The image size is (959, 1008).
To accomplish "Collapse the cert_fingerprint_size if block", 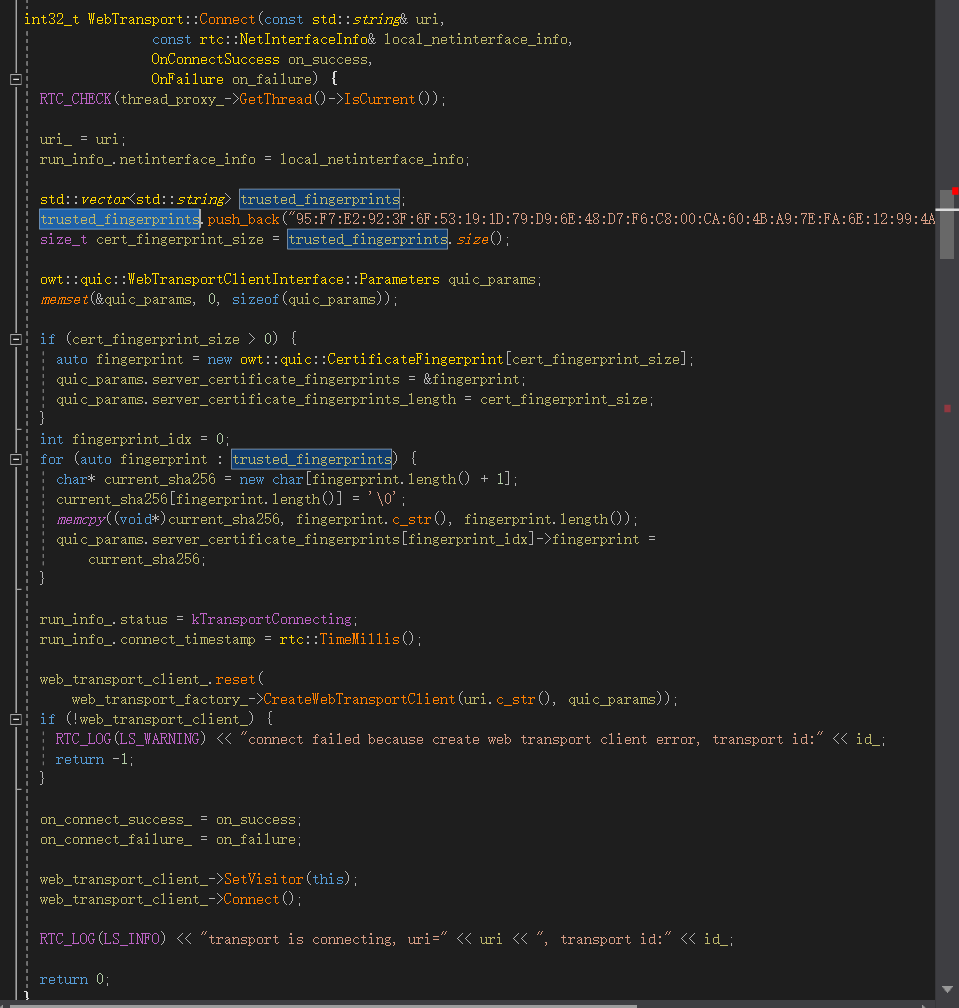I will point(15,338).
